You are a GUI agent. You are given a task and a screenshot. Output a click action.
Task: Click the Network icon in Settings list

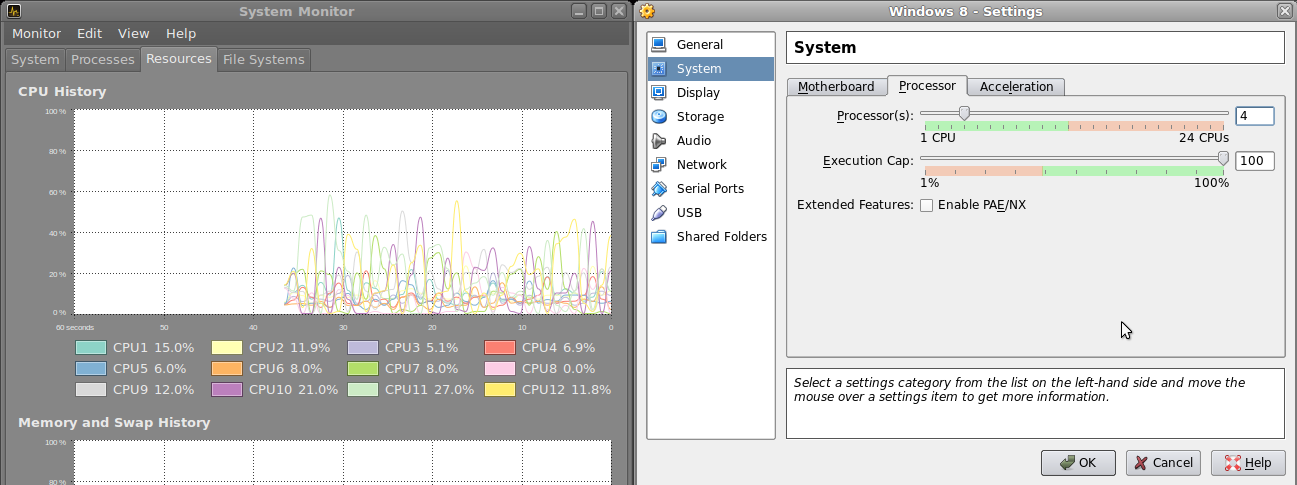pos(658,164)
